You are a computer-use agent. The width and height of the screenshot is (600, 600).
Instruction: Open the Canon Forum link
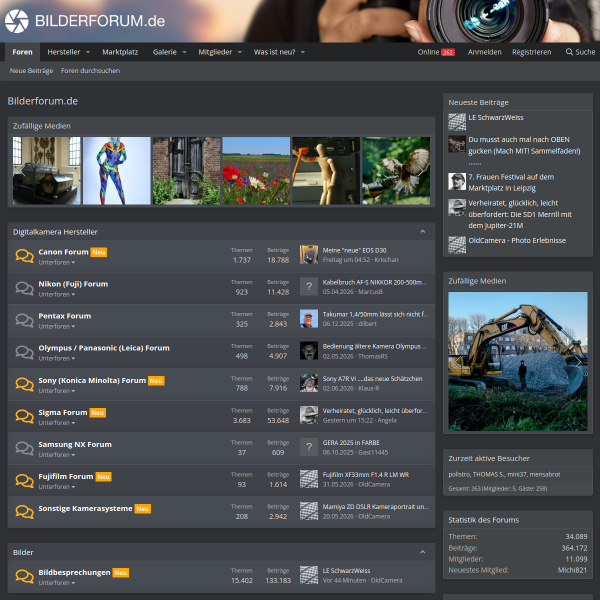[x=63, y=252]
